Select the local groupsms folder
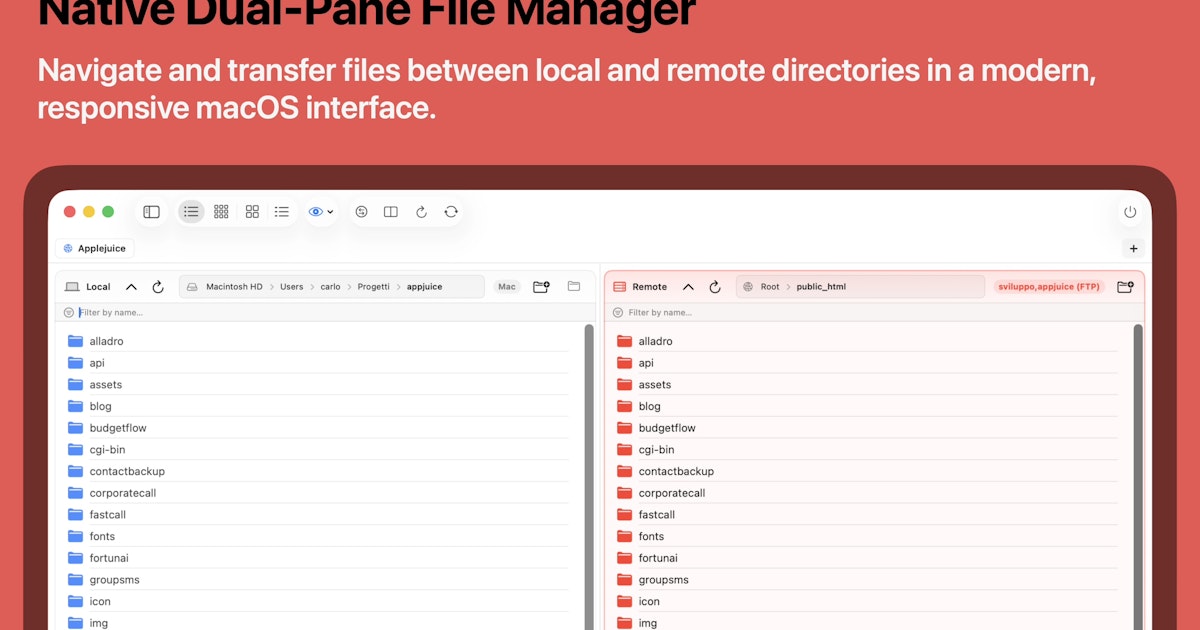This screenshot has width=1200, height=630. pyautogui.click(x=318, y=580)
